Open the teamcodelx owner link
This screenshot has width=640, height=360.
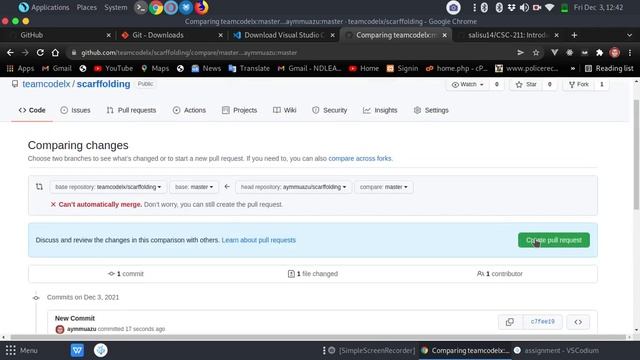coord(46,84)
